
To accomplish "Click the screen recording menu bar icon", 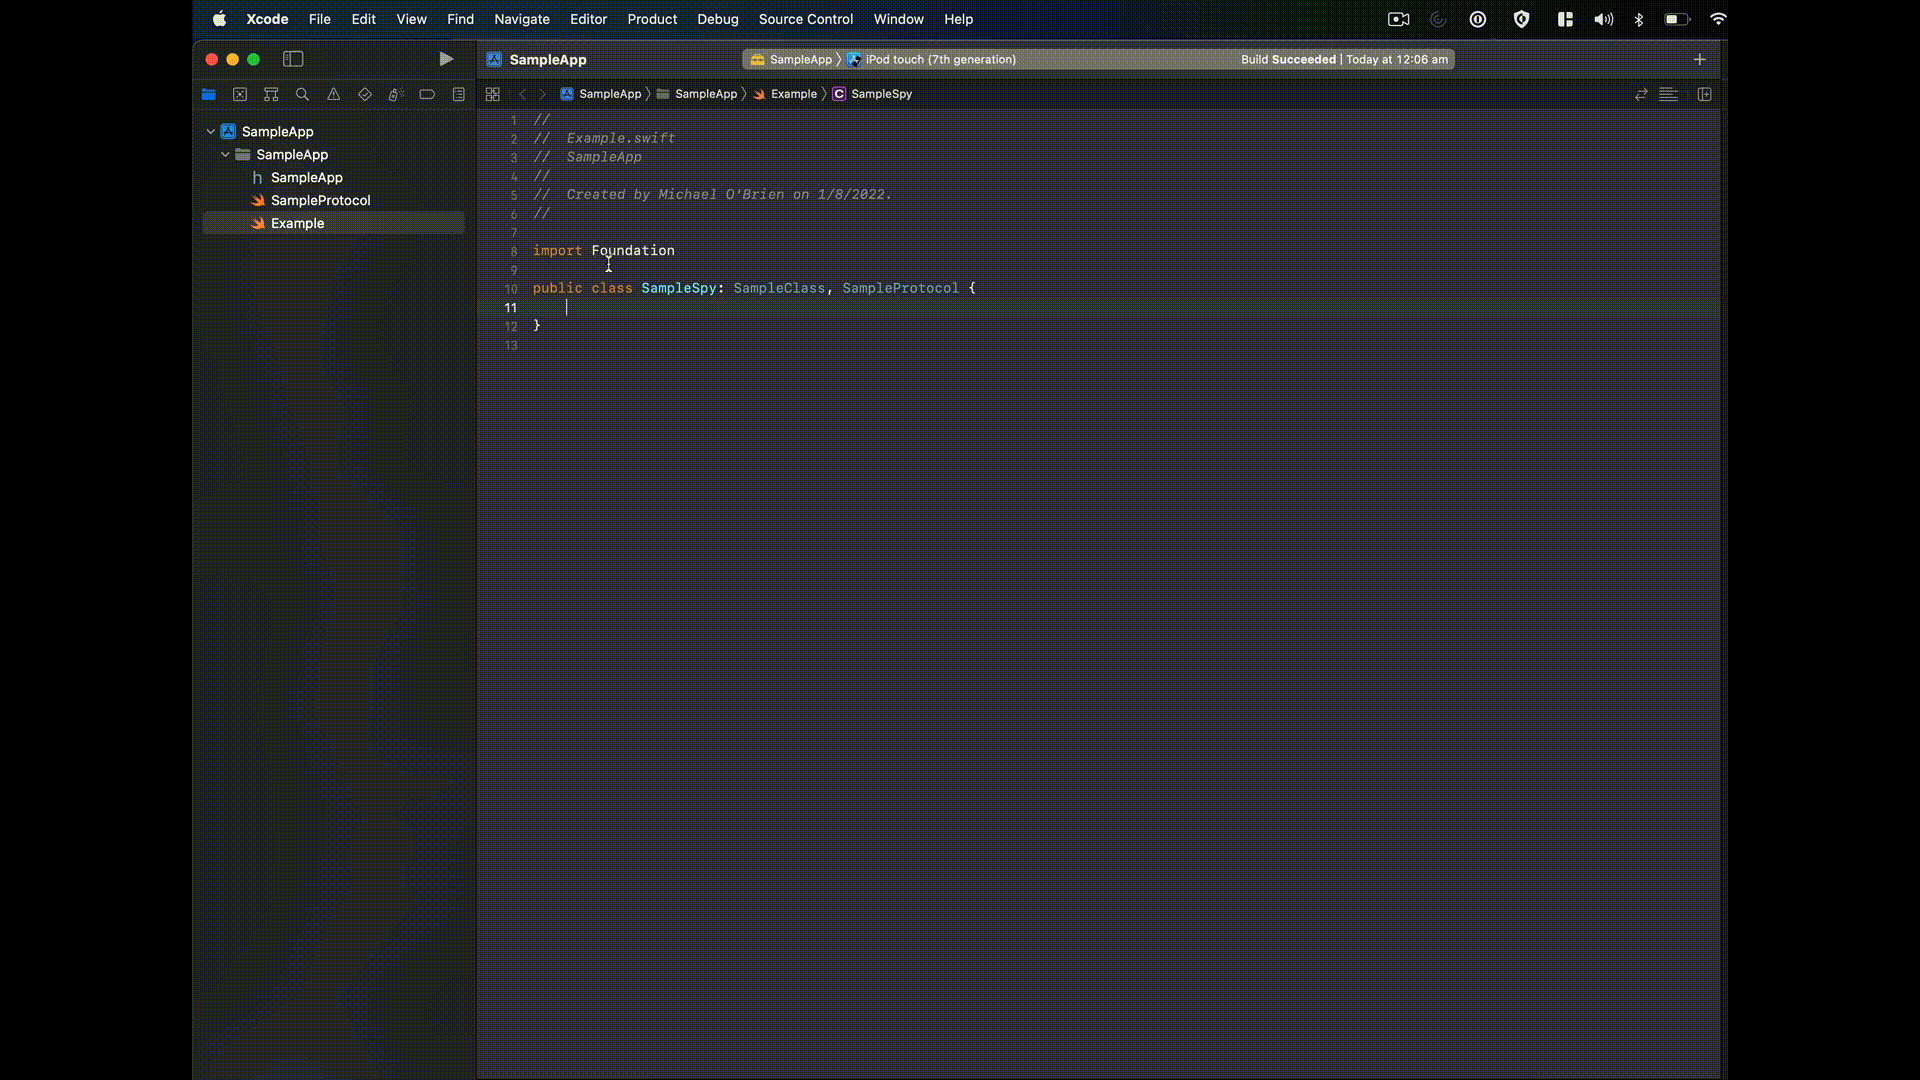I will [x=1399, y=19].
